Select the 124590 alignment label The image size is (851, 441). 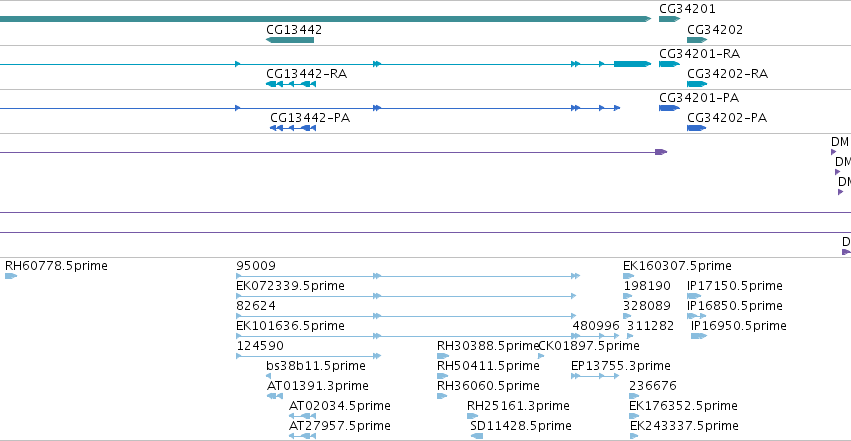pyautogui.click(x=260, y=346)
